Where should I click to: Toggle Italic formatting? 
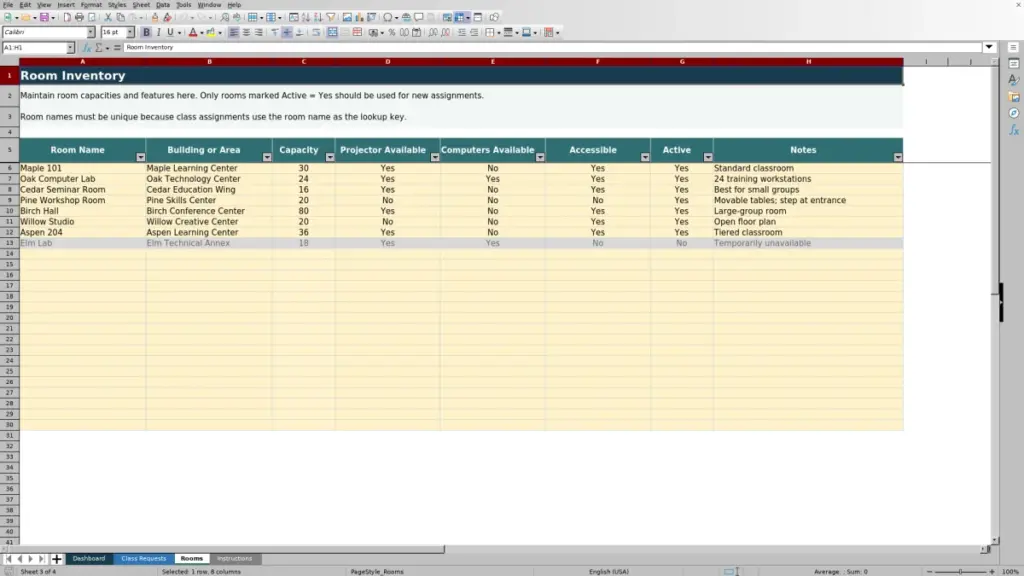[158, 32]
